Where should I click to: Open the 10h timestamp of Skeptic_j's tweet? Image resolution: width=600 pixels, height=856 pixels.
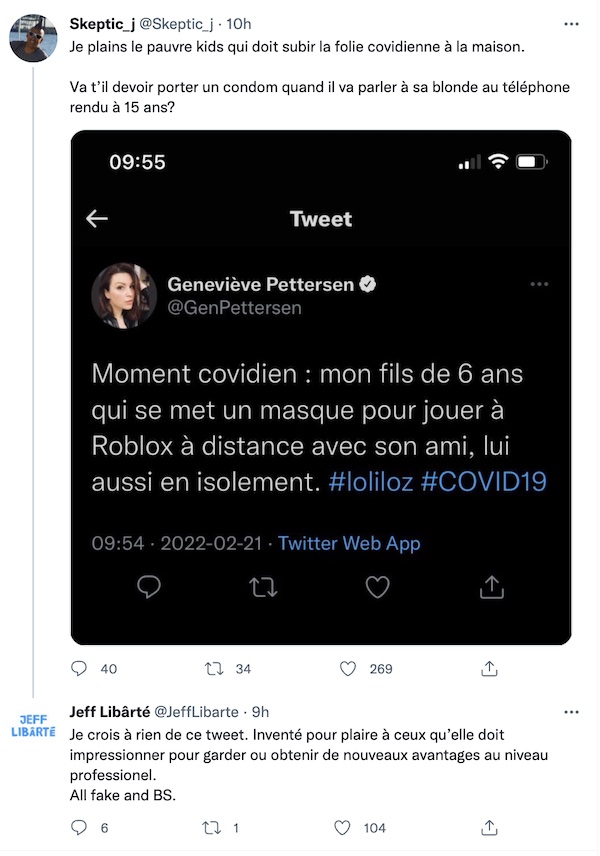pos(239,24)
